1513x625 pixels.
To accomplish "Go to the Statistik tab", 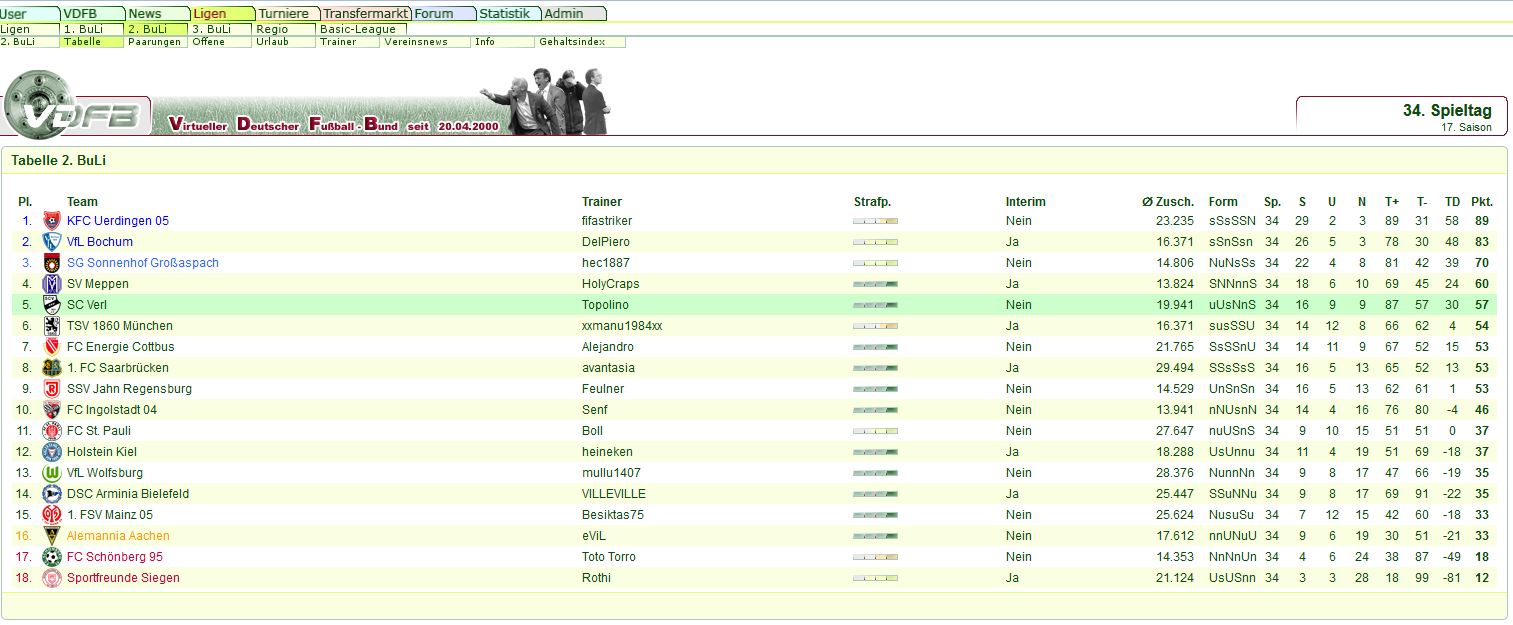I will 509,14.
